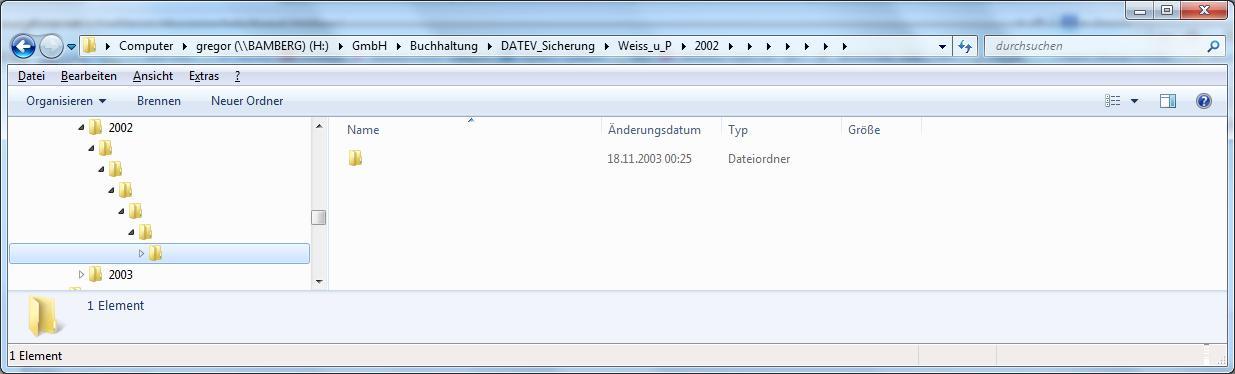Minimize the Explorer window
Viewport: 1235px width, 374px height.
click(1140, 10)
